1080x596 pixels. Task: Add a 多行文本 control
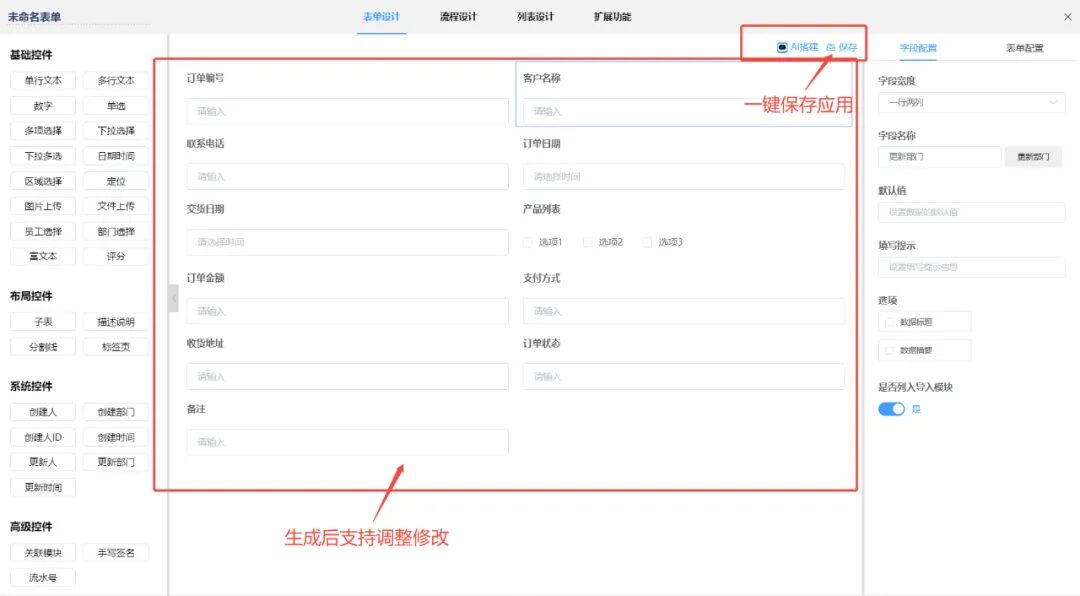click(116, 81)
